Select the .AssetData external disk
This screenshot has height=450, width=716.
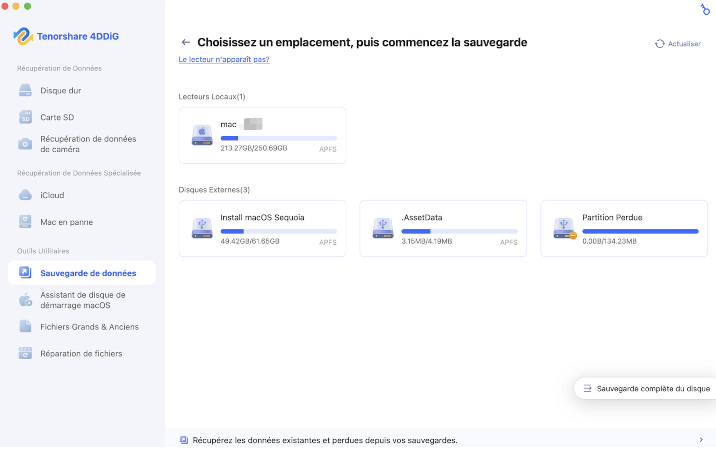[x=443, y=228]
